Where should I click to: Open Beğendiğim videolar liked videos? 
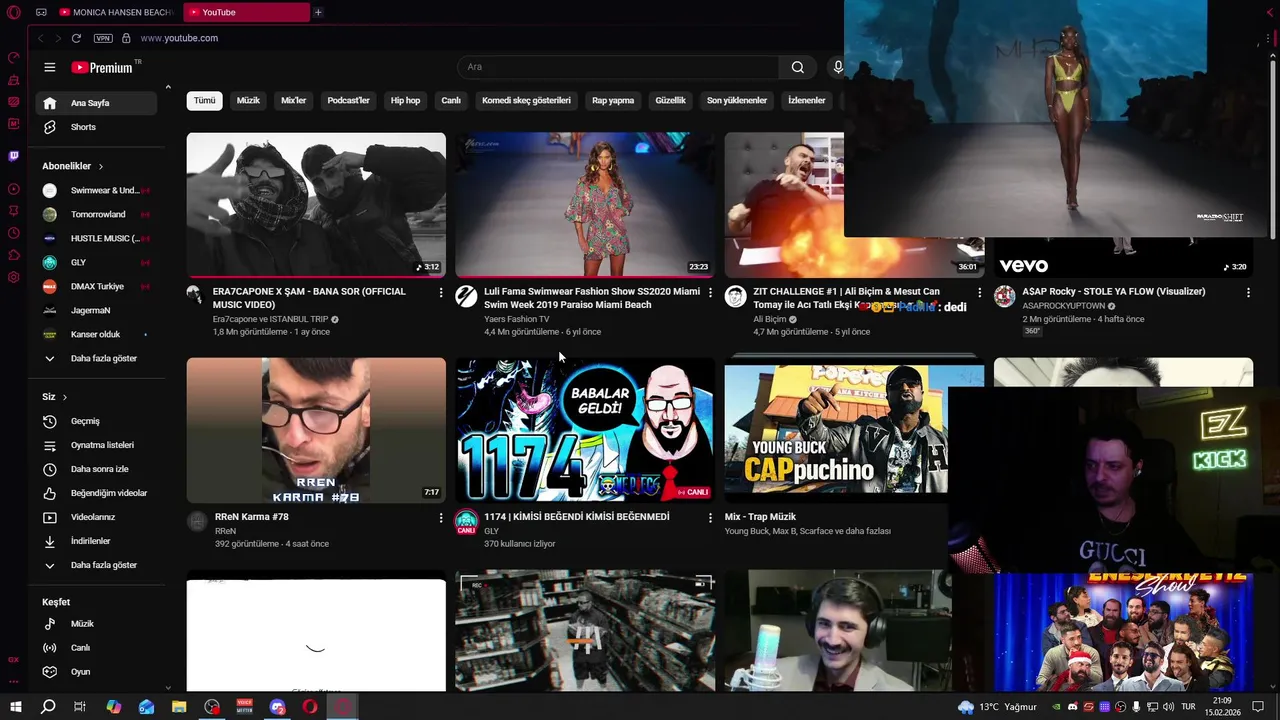[96, 493]
